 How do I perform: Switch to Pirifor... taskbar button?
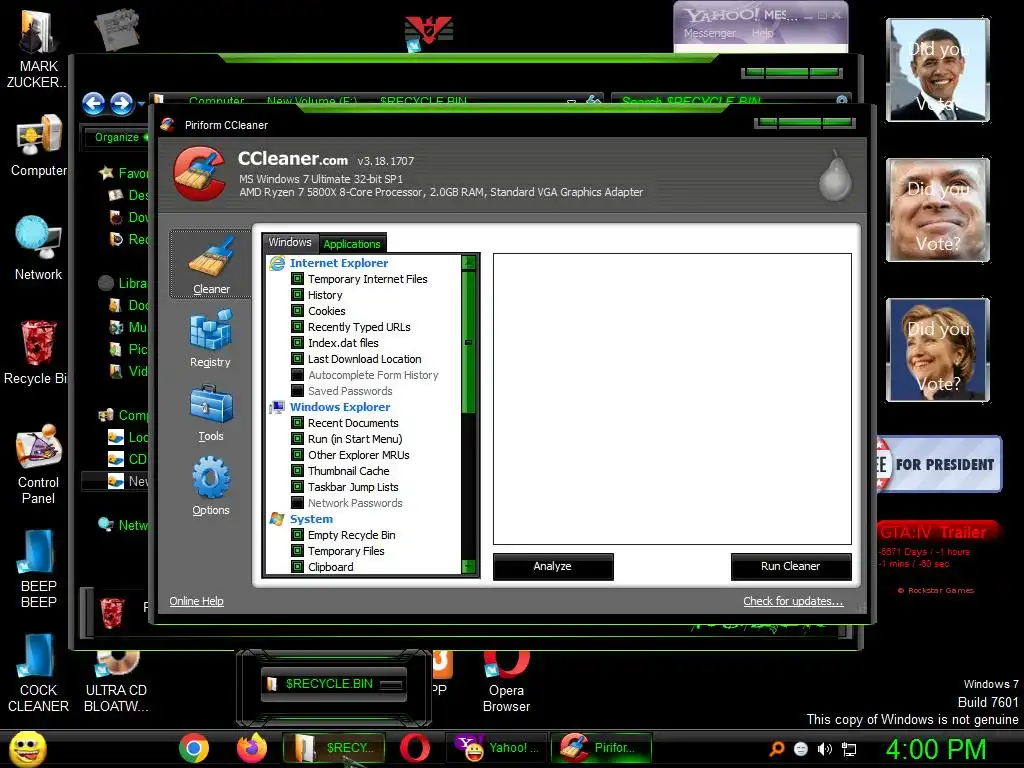[x=601, y=748]
